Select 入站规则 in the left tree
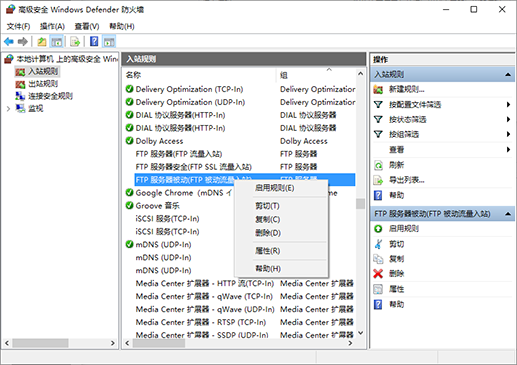The image size is (517, 365). point(43,71)
